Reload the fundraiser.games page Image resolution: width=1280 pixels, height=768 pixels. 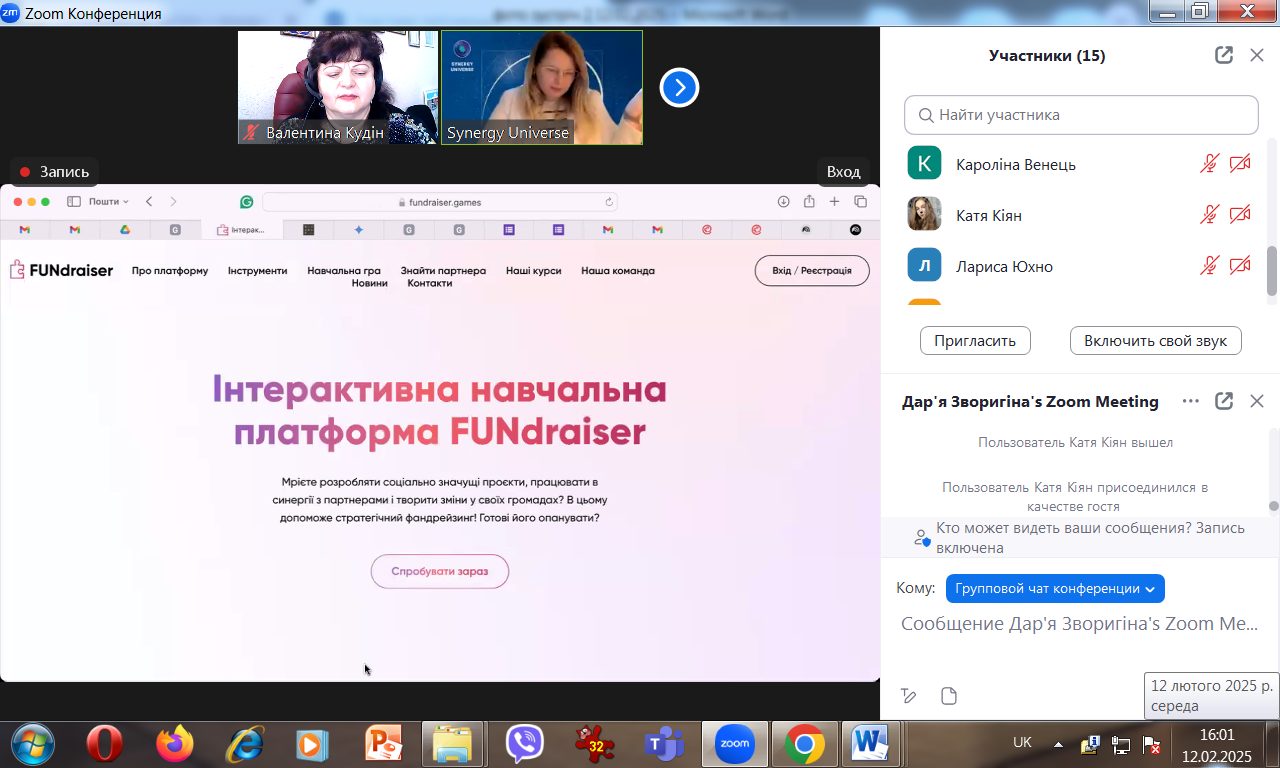(x=609, y=202)
